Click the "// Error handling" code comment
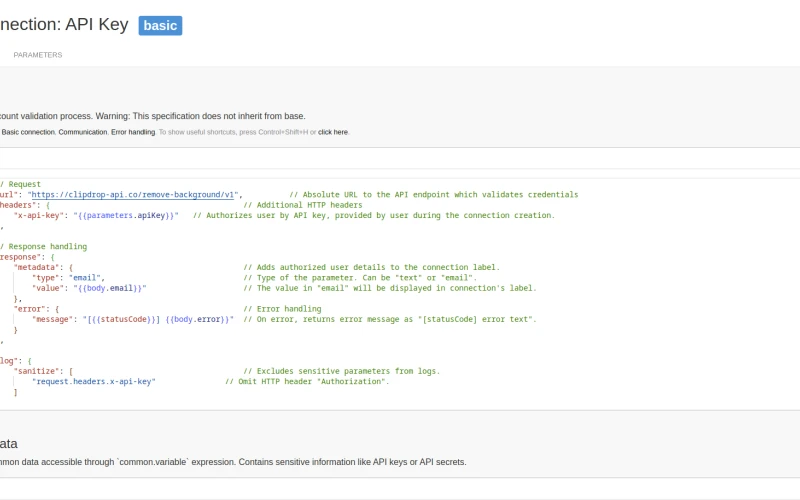Screen dimensions: 800x500 282,309
